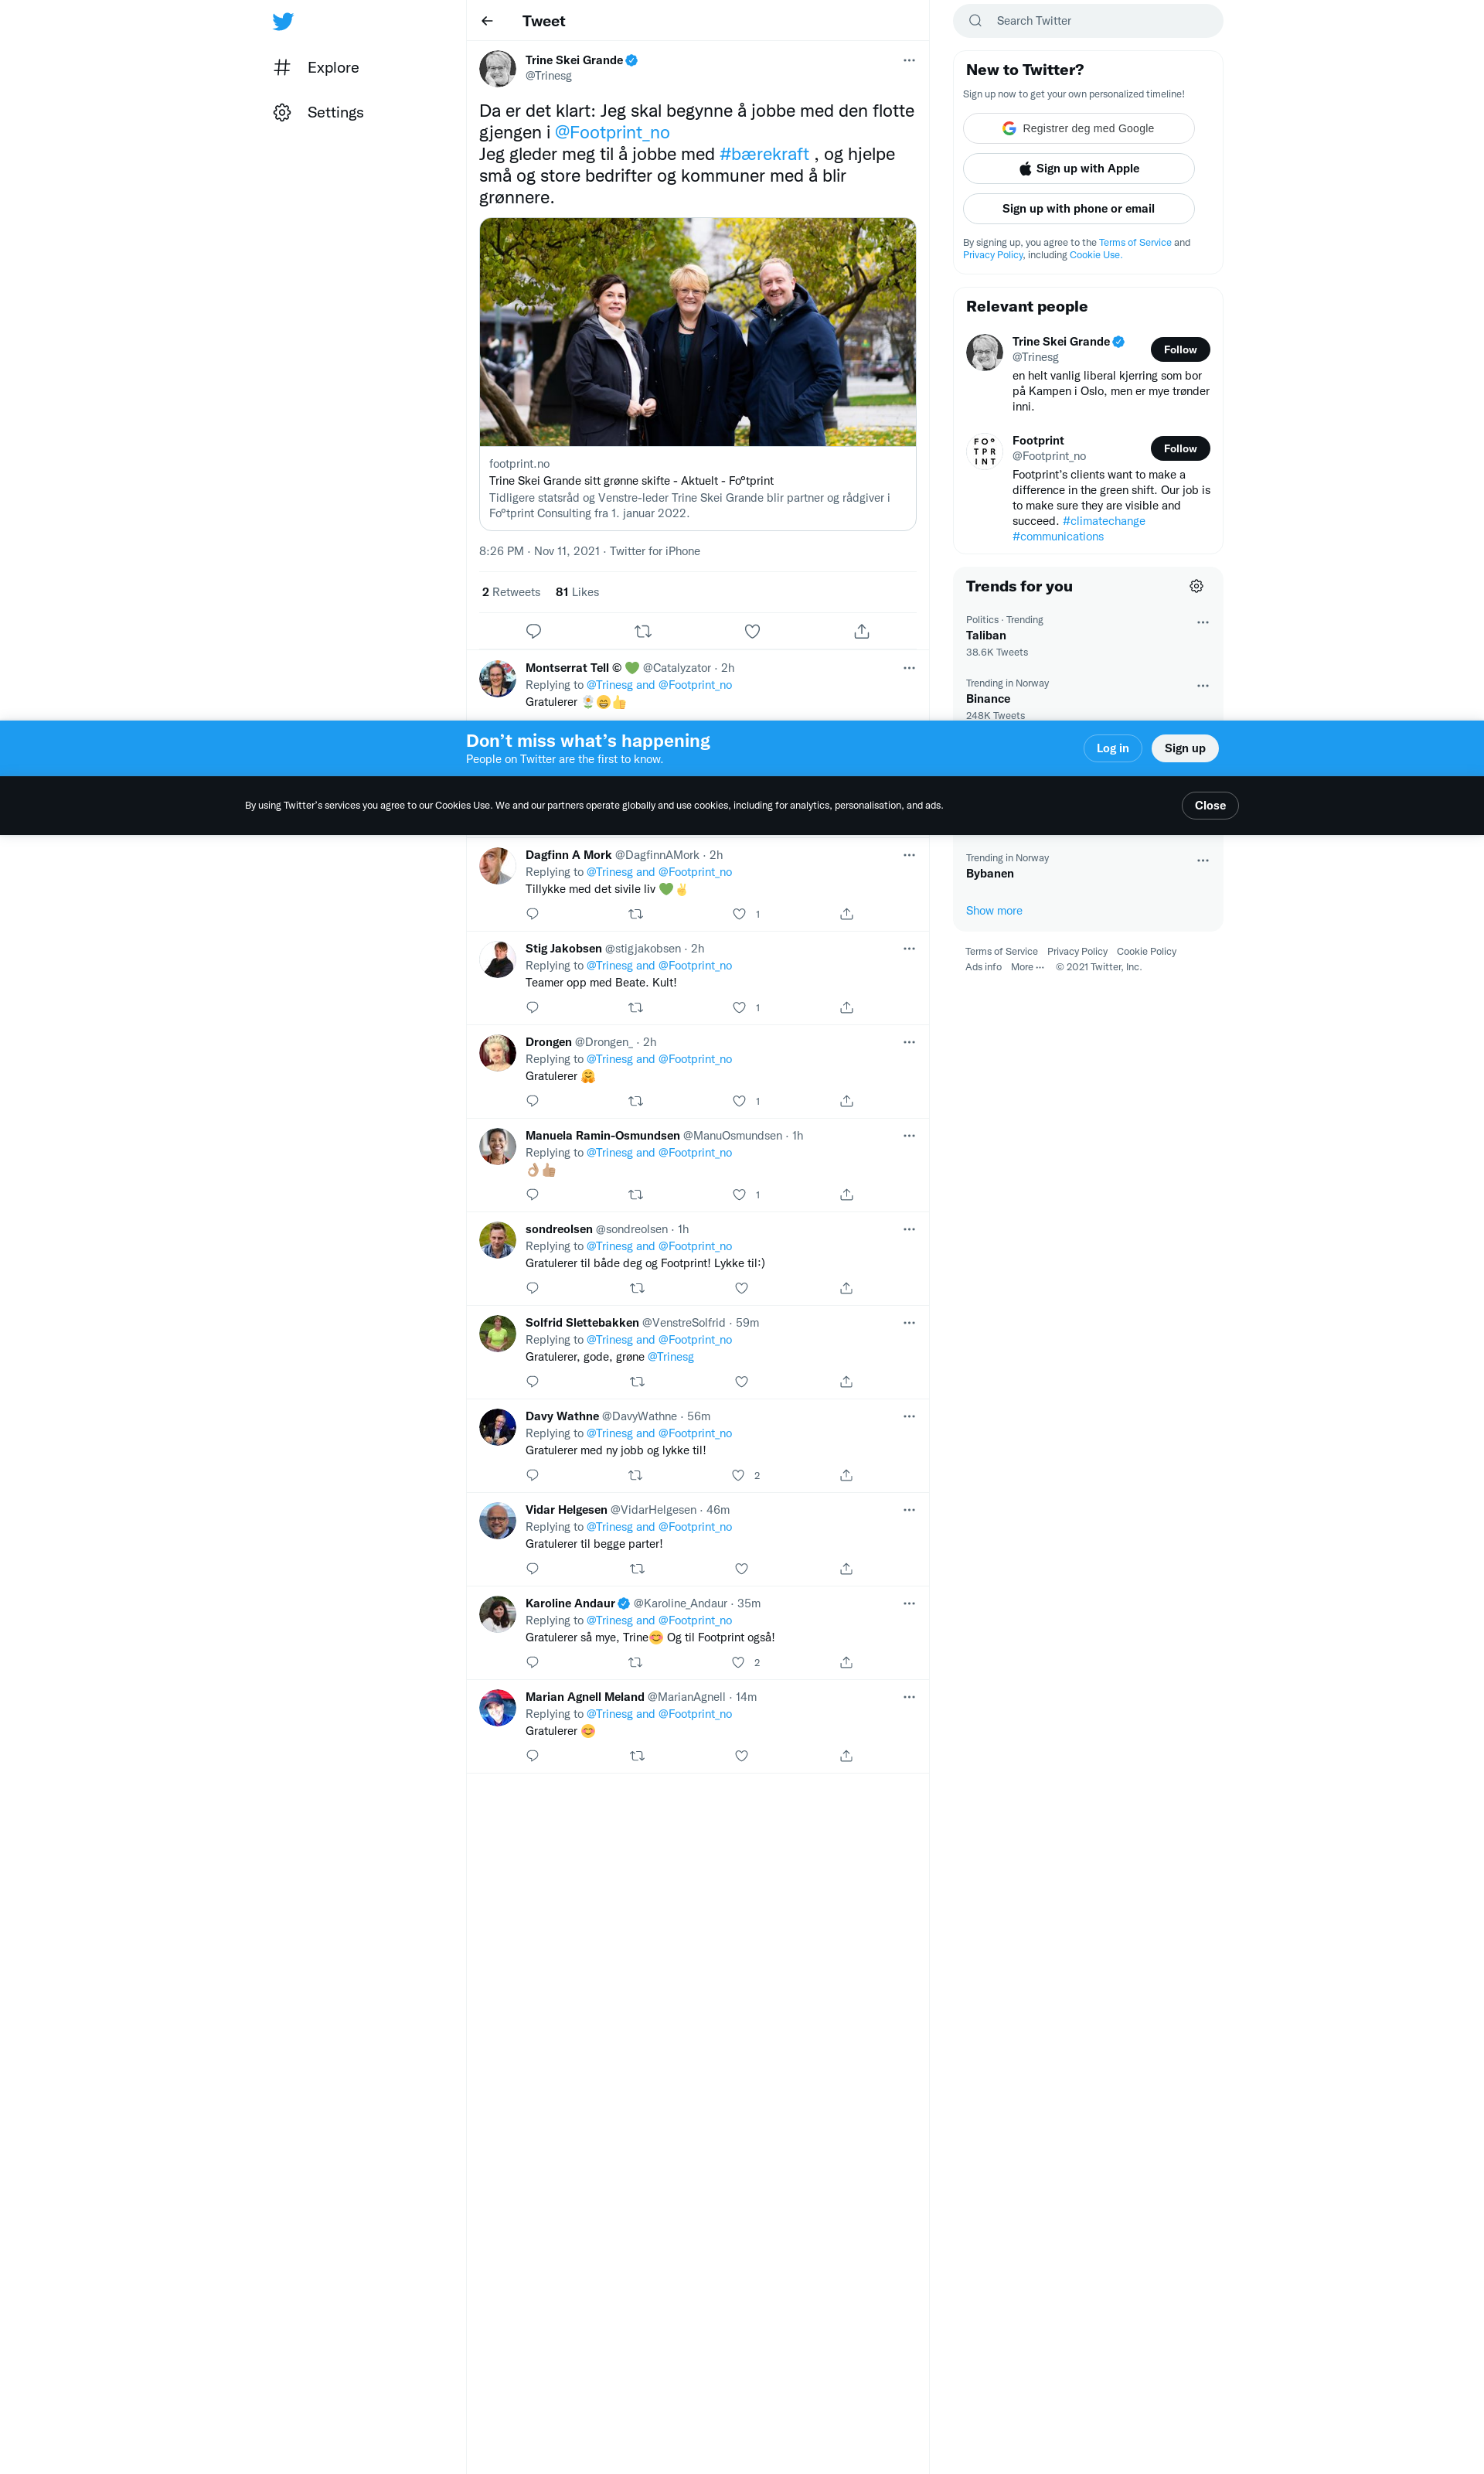Open Explore in the sidebar
This screenshot has height=2474, width=1484.
(332, 67)
